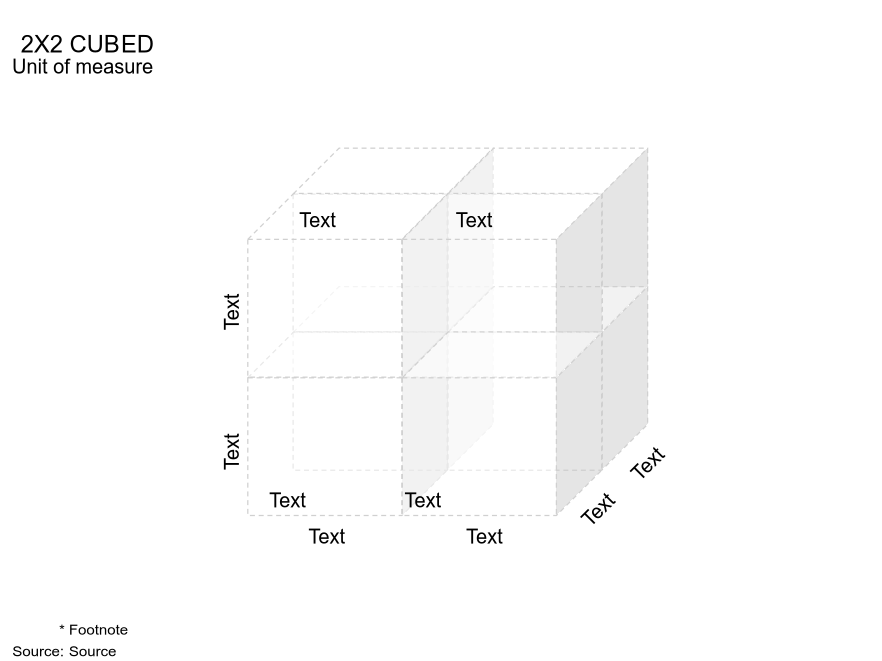Click the front upper-left cell of the cube
This screenshot has width=882, height=661.
coord(325,308)
